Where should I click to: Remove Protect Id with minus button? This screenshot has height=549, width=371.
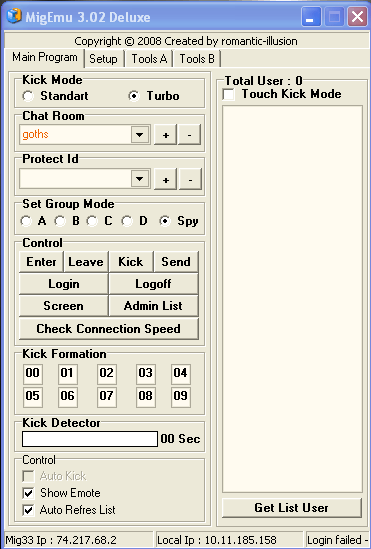click(x=190, y=179)
